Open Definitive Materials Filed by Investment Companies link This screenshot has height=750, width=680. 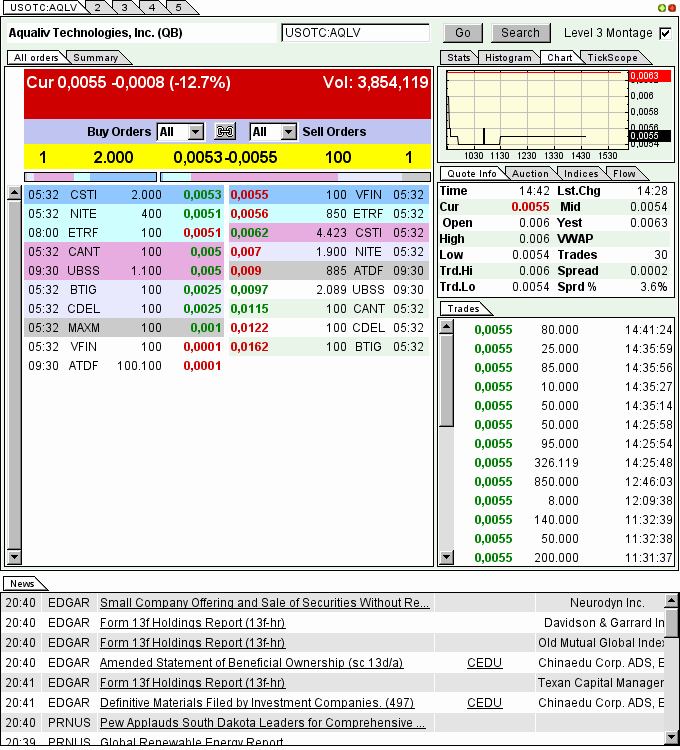pos(257,703)
